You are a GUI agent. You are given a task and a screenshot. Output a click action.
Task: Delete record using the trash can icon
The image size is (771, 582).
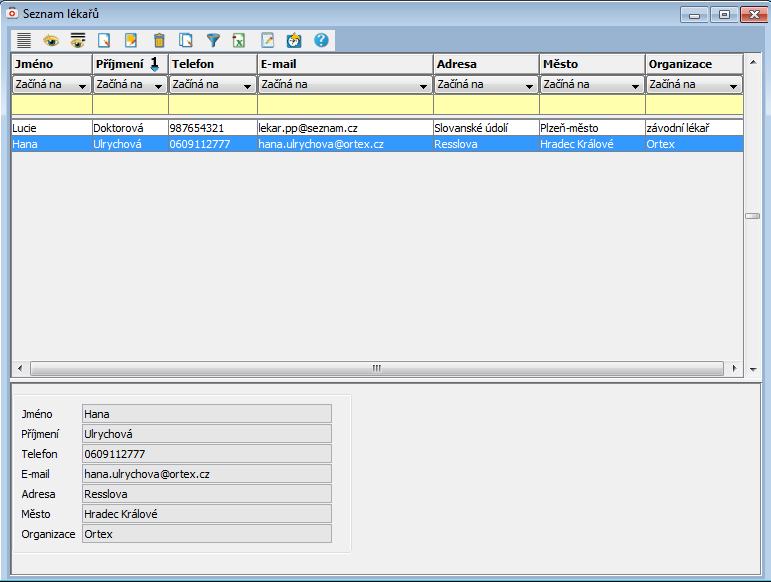[159, 40]
